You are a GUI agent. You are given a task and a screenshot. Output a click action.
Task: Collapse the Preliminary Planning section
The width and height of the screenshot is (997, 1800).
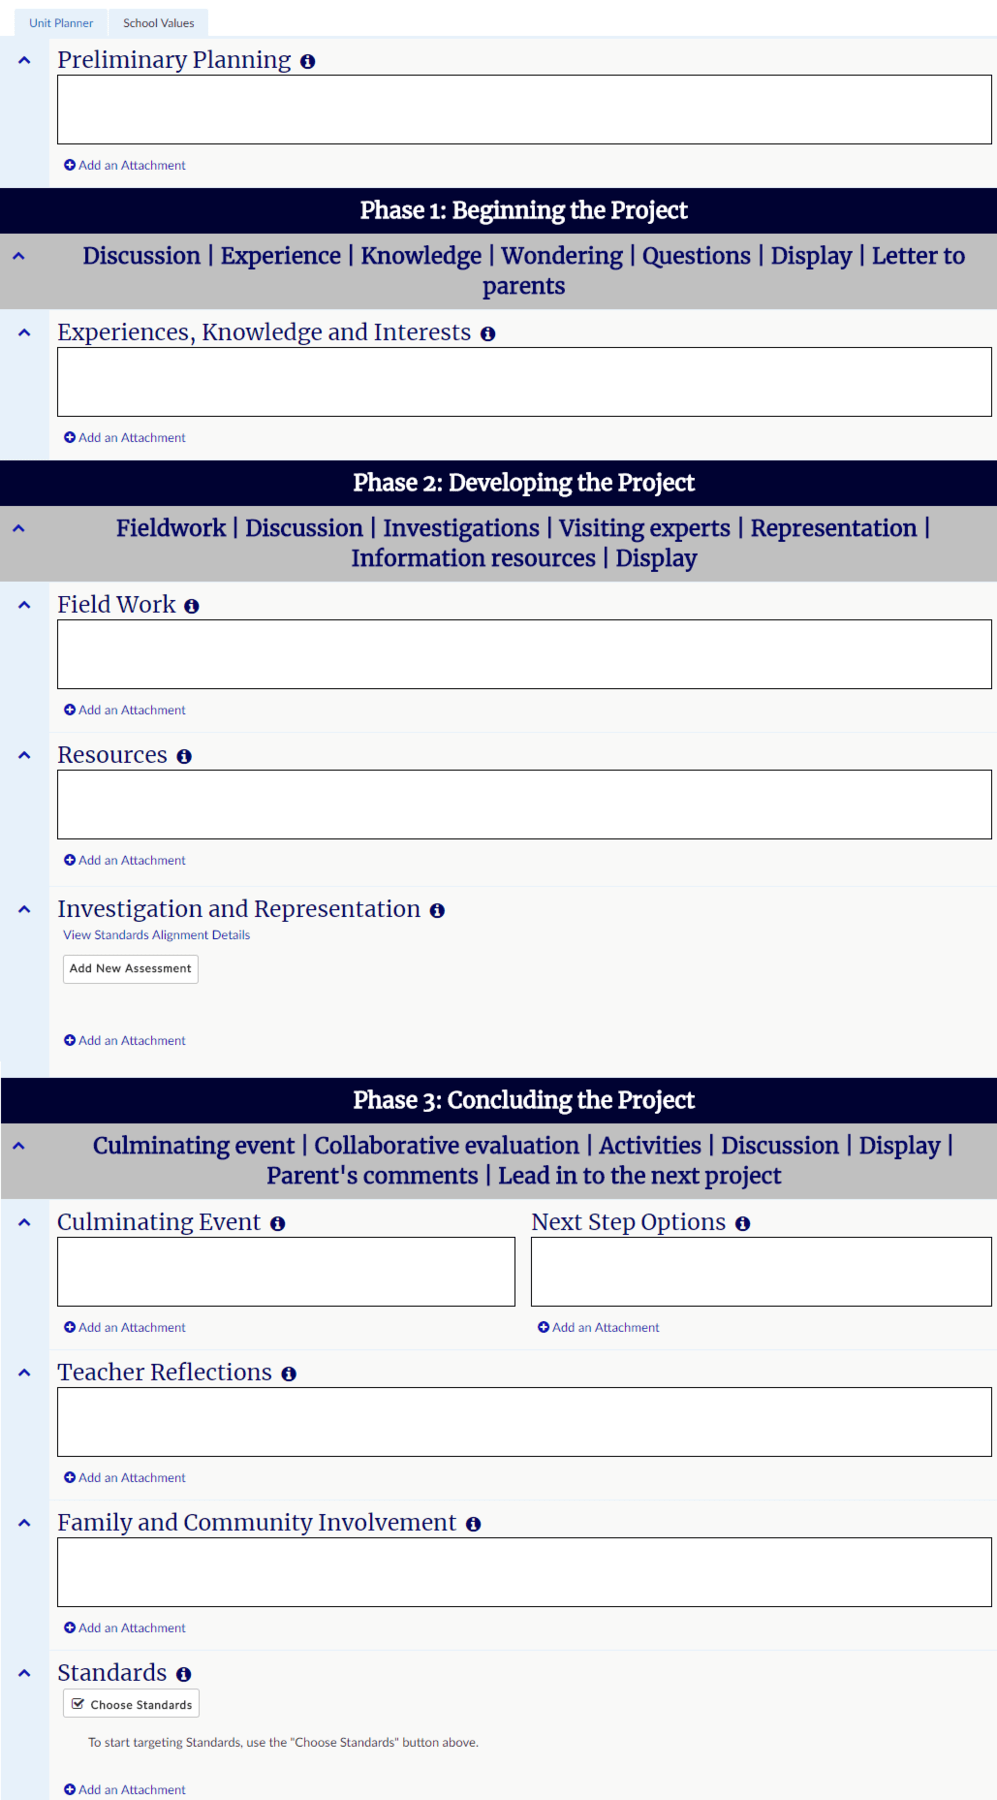pos(25,61)
